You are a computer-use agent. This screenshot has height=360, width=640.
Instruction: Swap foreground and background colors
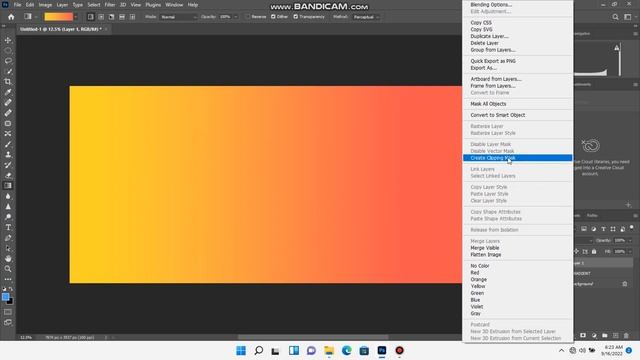tap(11, 289)
